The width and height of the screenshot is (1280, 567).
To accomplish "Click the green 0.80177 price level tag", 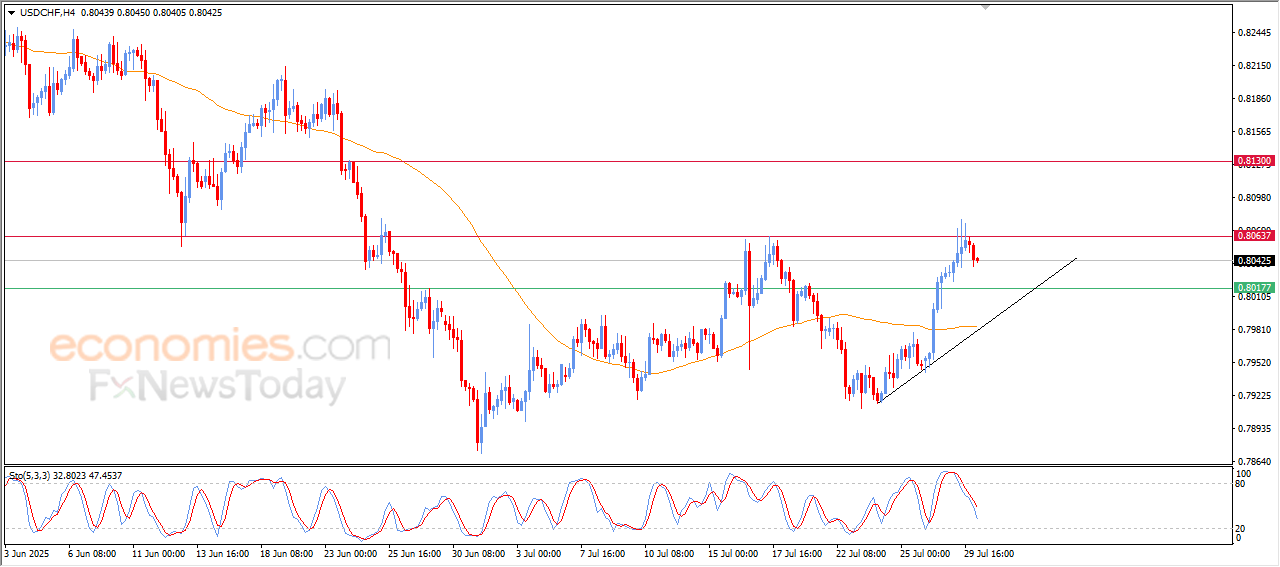I will (1254, 288).
